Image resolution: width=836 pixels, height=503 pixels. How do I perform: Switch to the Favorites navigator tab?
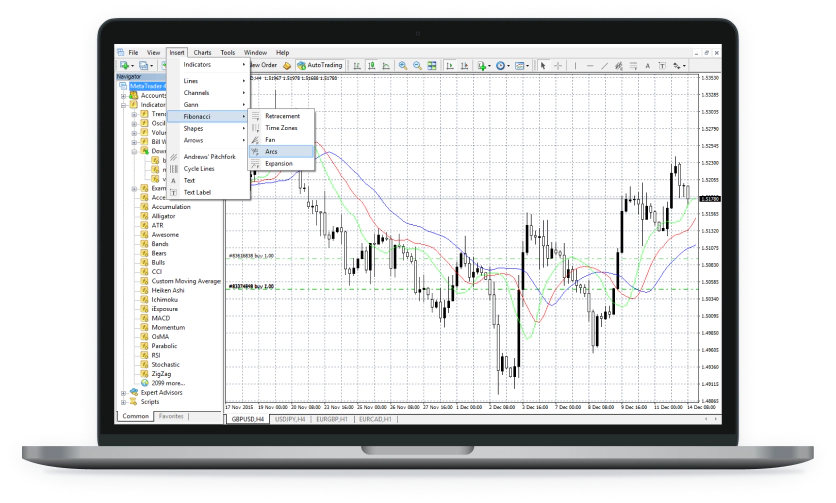click(x=172, y=415)
